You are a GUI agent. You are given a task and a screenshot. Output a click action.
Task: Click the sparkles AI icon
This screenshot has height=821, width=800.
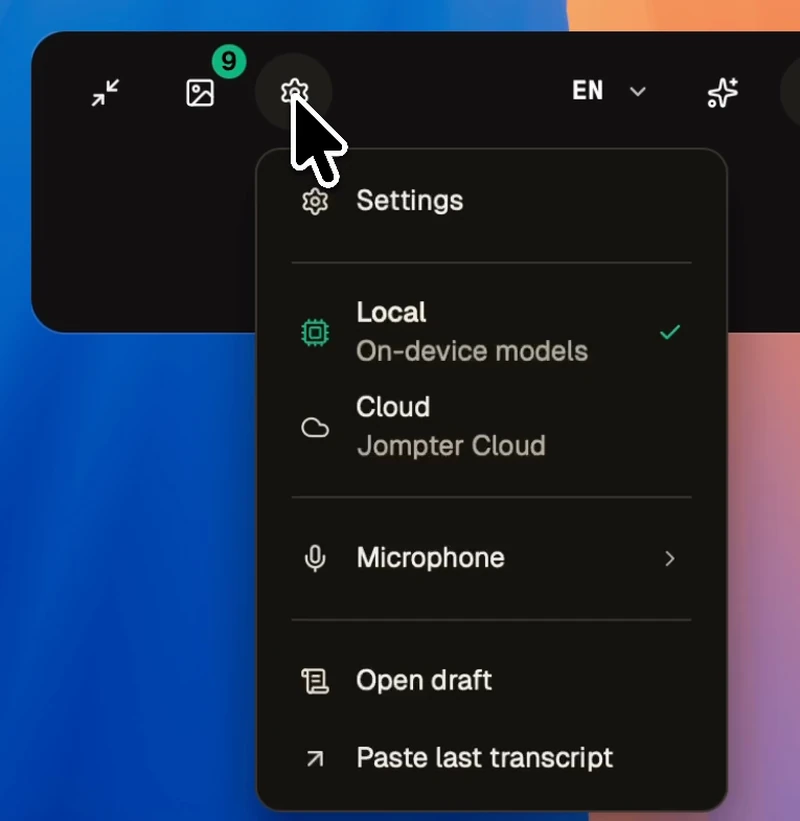[723, 93]
